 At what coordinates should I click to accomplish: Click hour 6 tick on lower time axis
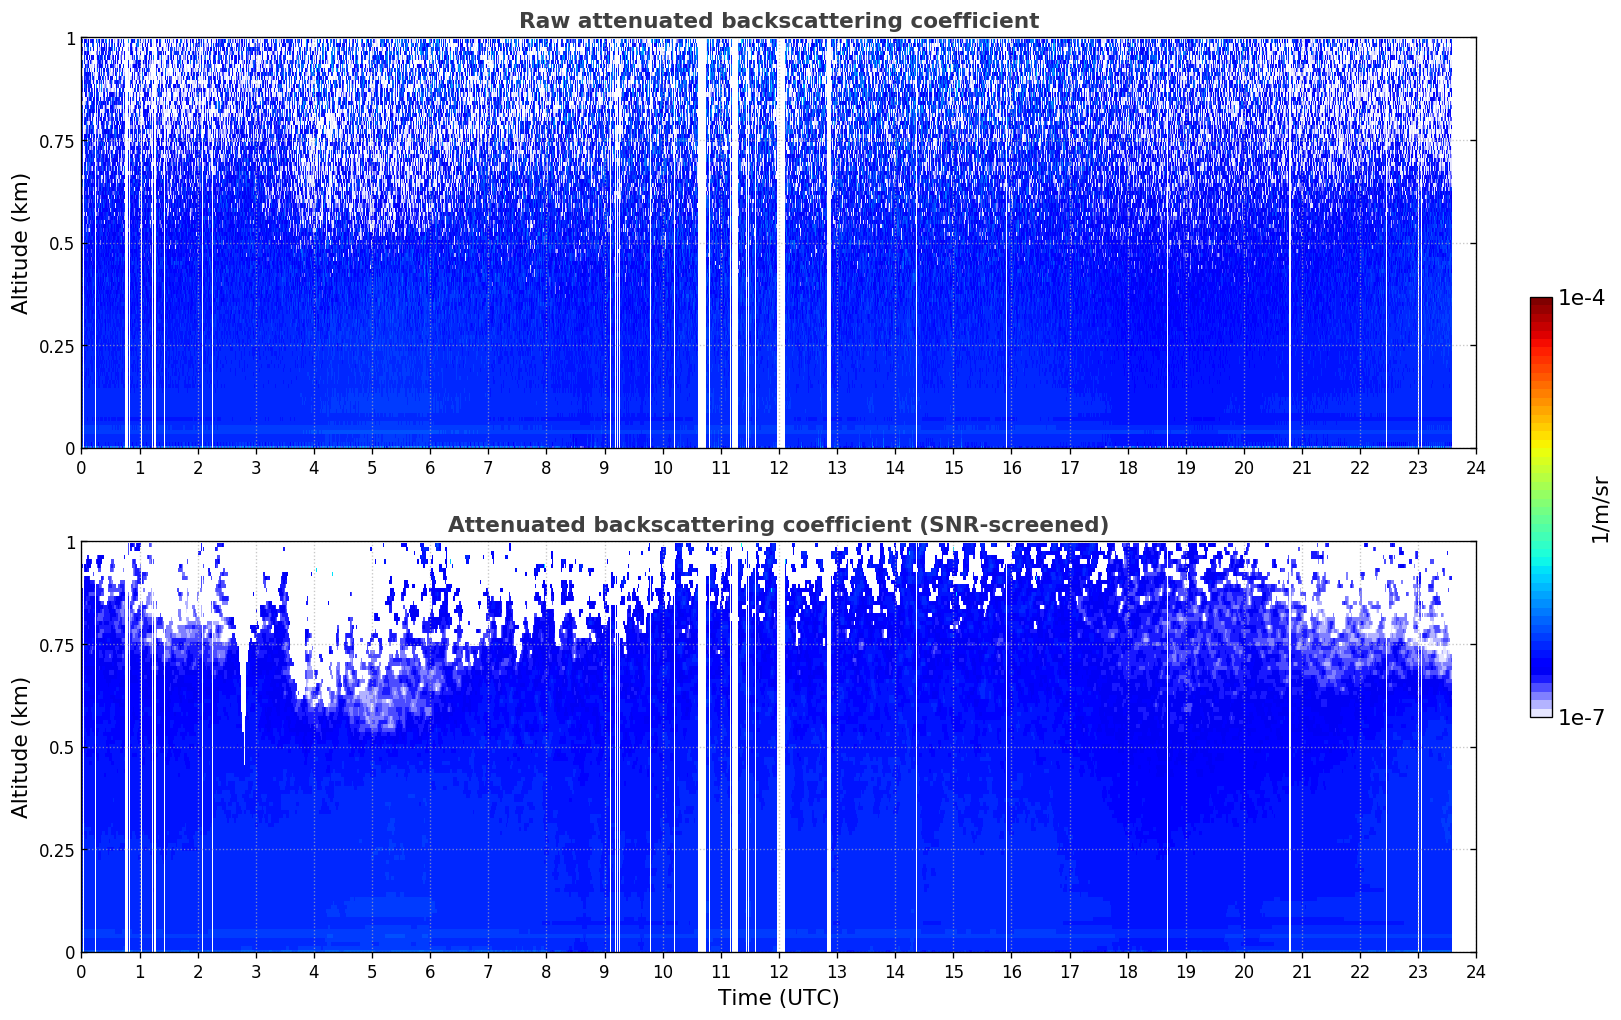[430, 971]
